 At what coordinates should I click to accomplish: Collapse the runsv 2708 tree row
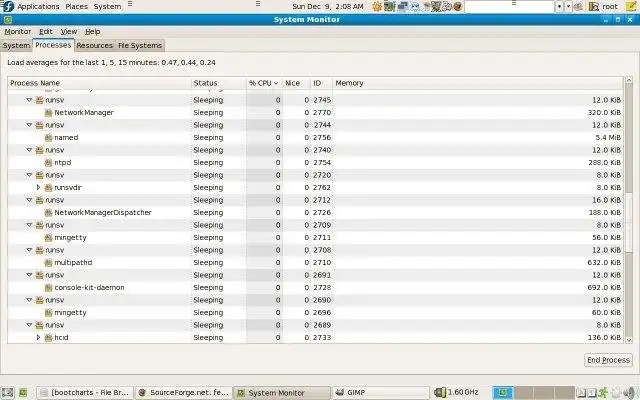point(29,250)
